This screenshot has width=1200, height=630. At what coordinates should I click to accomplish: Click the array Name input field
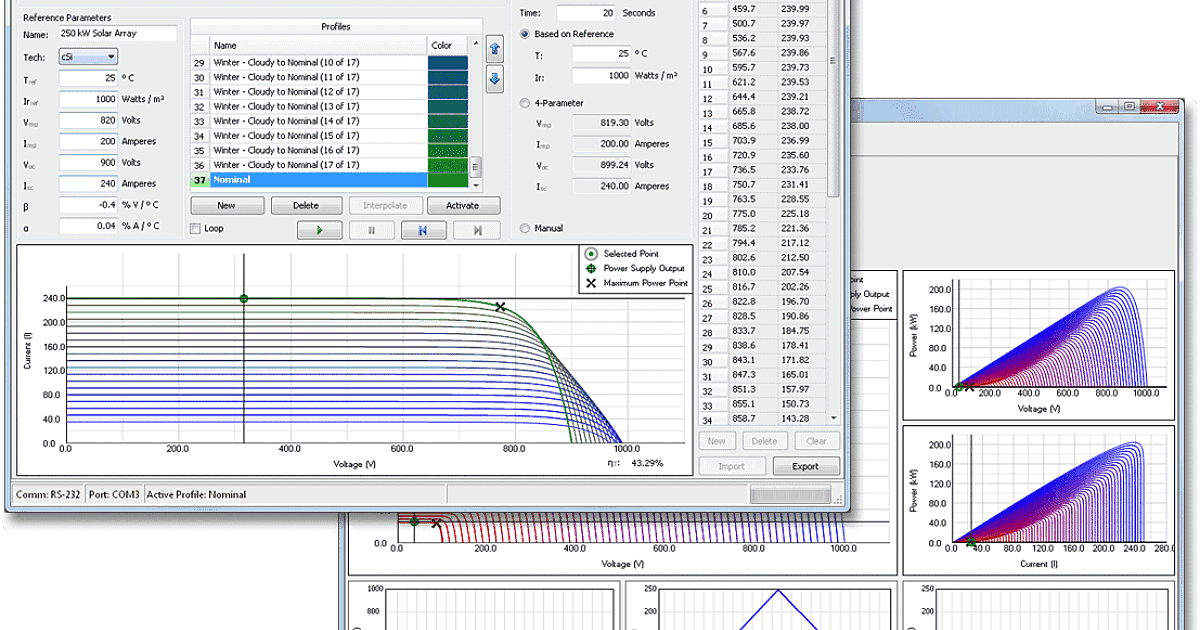(117, 35)
